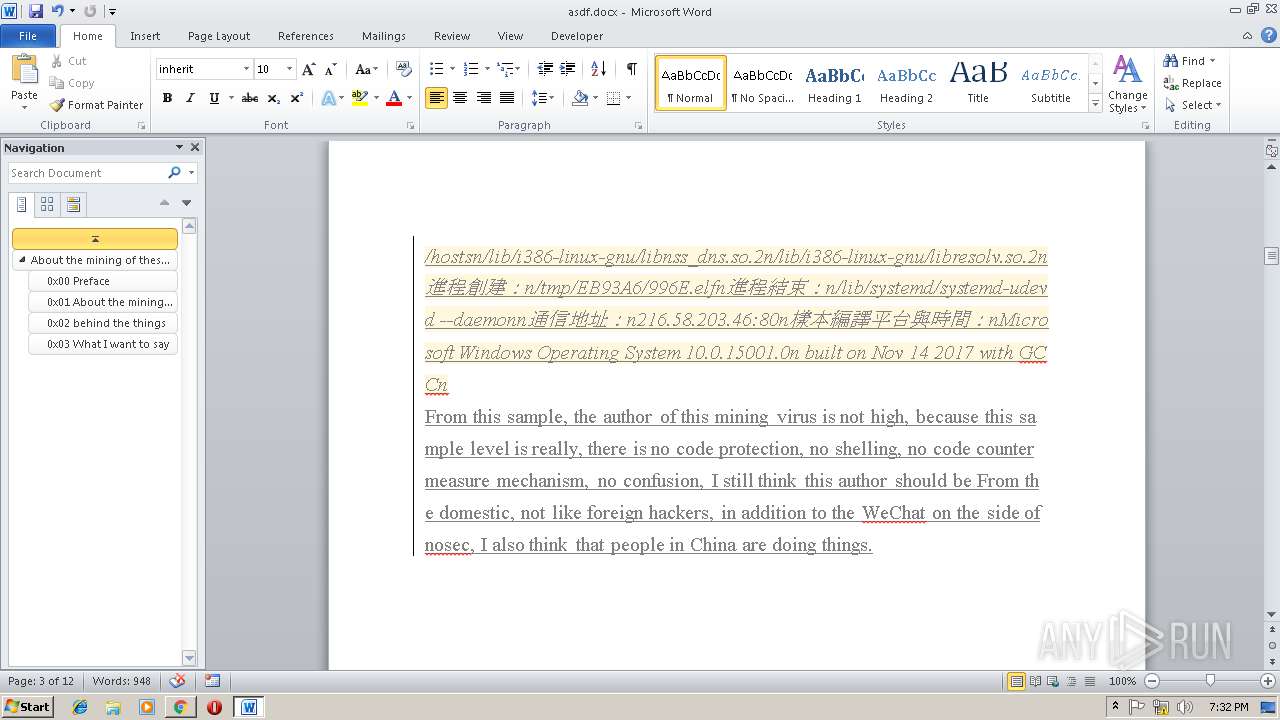Open Internet Explorer from taskbar
Viewport: 1280px width, 720px height.
click(80, 707)
